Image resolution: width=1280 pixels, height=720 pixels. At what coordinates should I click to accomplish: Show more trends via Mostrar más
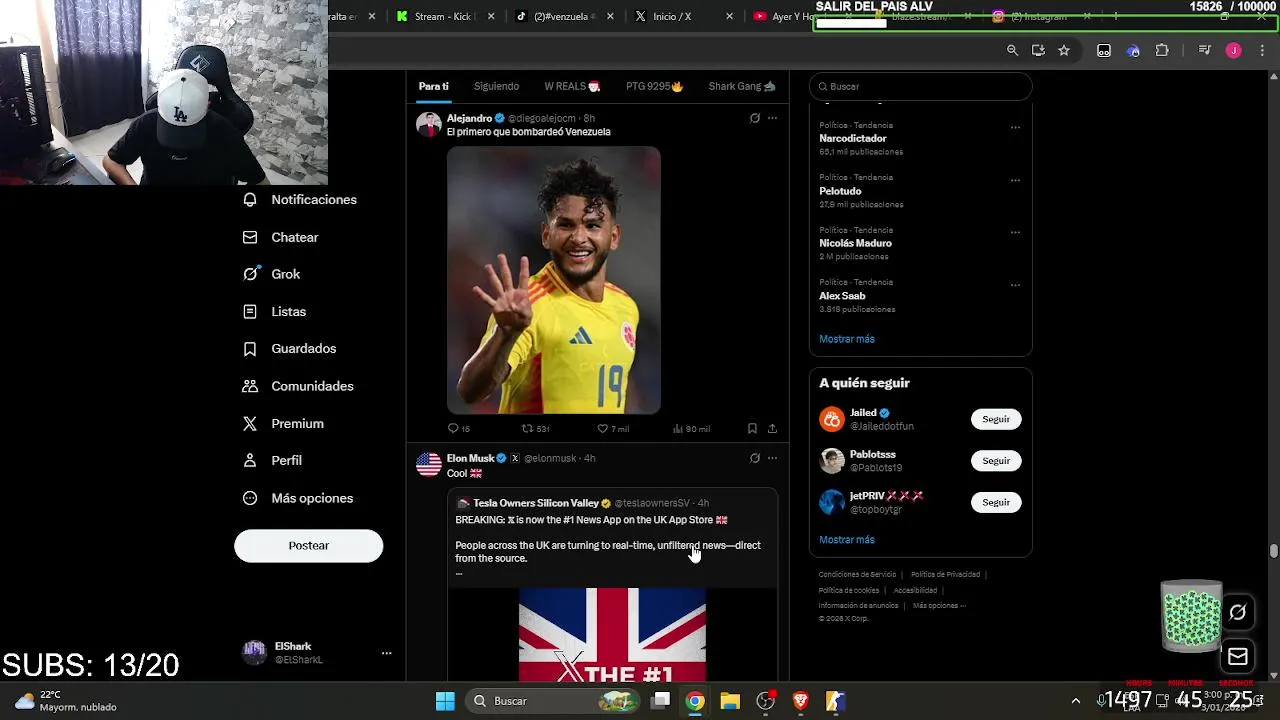click(x=847, y=339)
